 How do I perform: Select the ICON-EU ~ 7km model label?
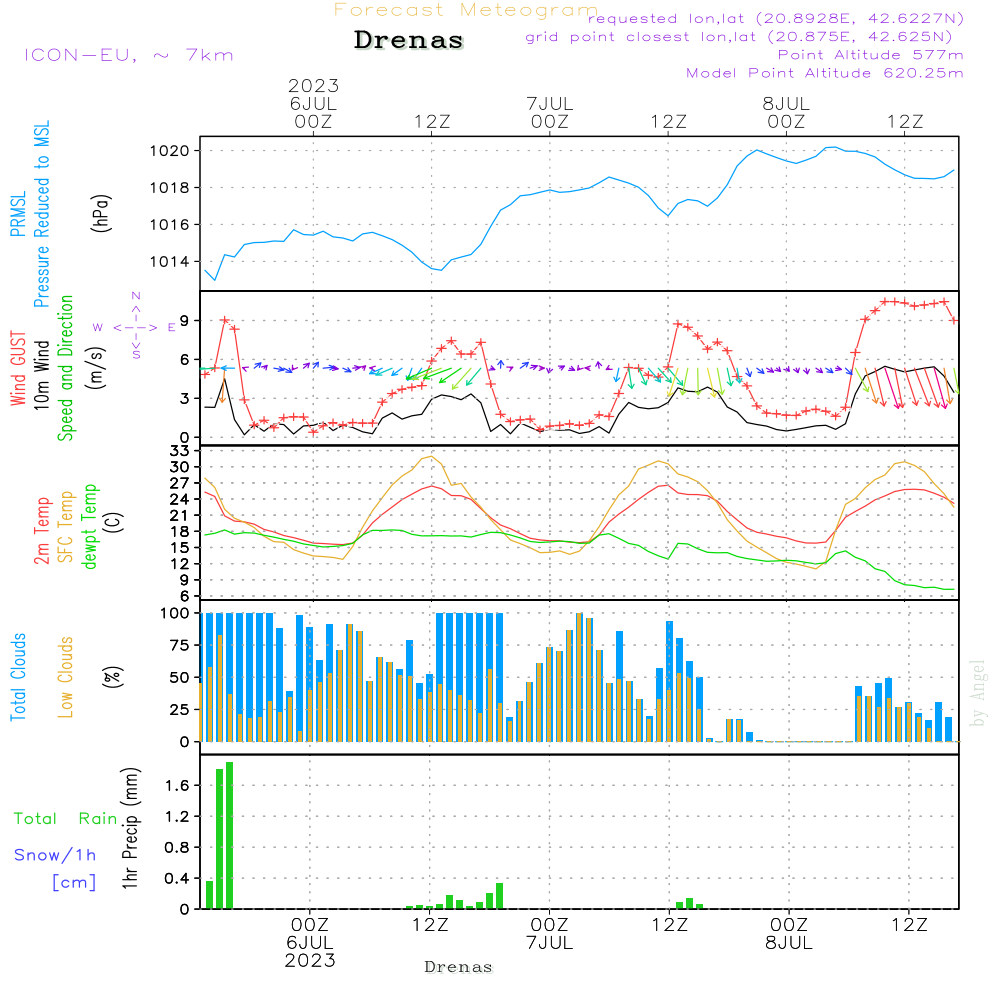tap(128, 55)
